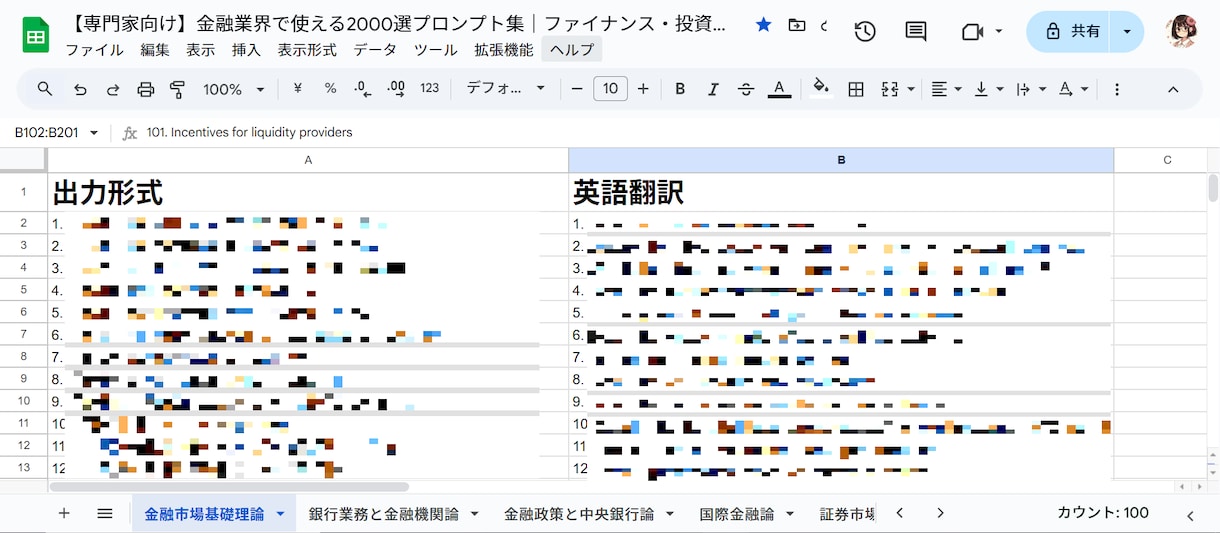Image resolution: width=1220 pixels, height=533 pixels.
Task: Expand merge cells options arrow
Action: 911,89
